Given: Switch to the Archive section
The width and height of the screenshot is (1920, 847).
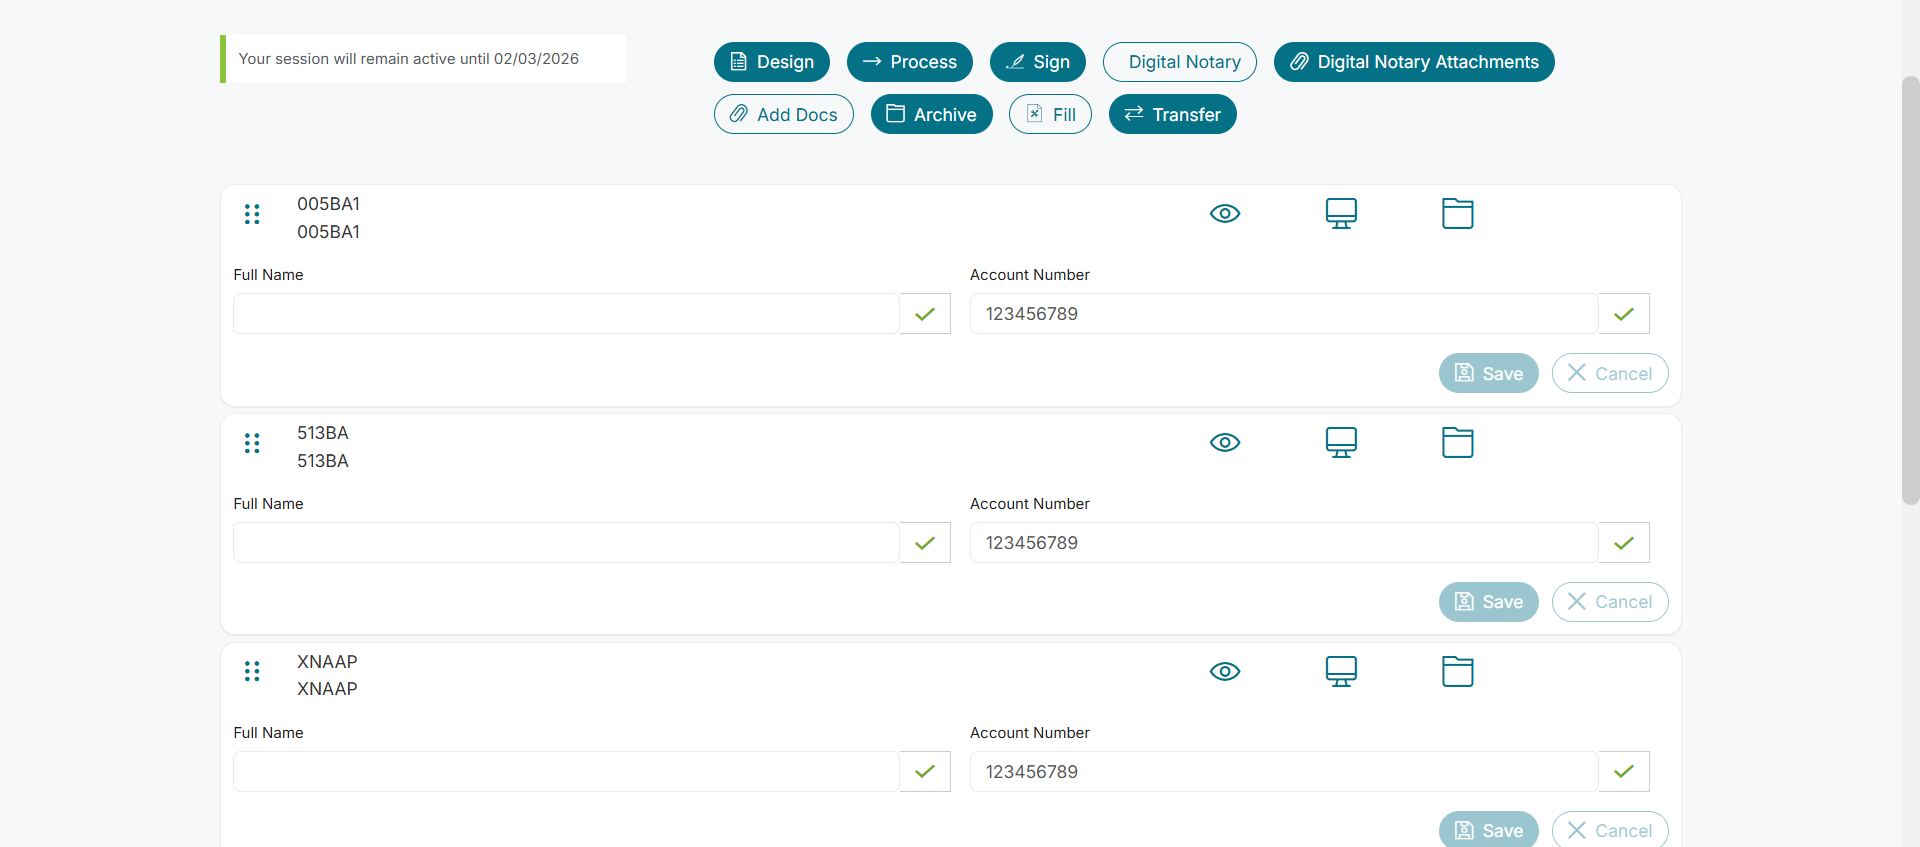Looking at the screenshot, I should coord(931,114).
